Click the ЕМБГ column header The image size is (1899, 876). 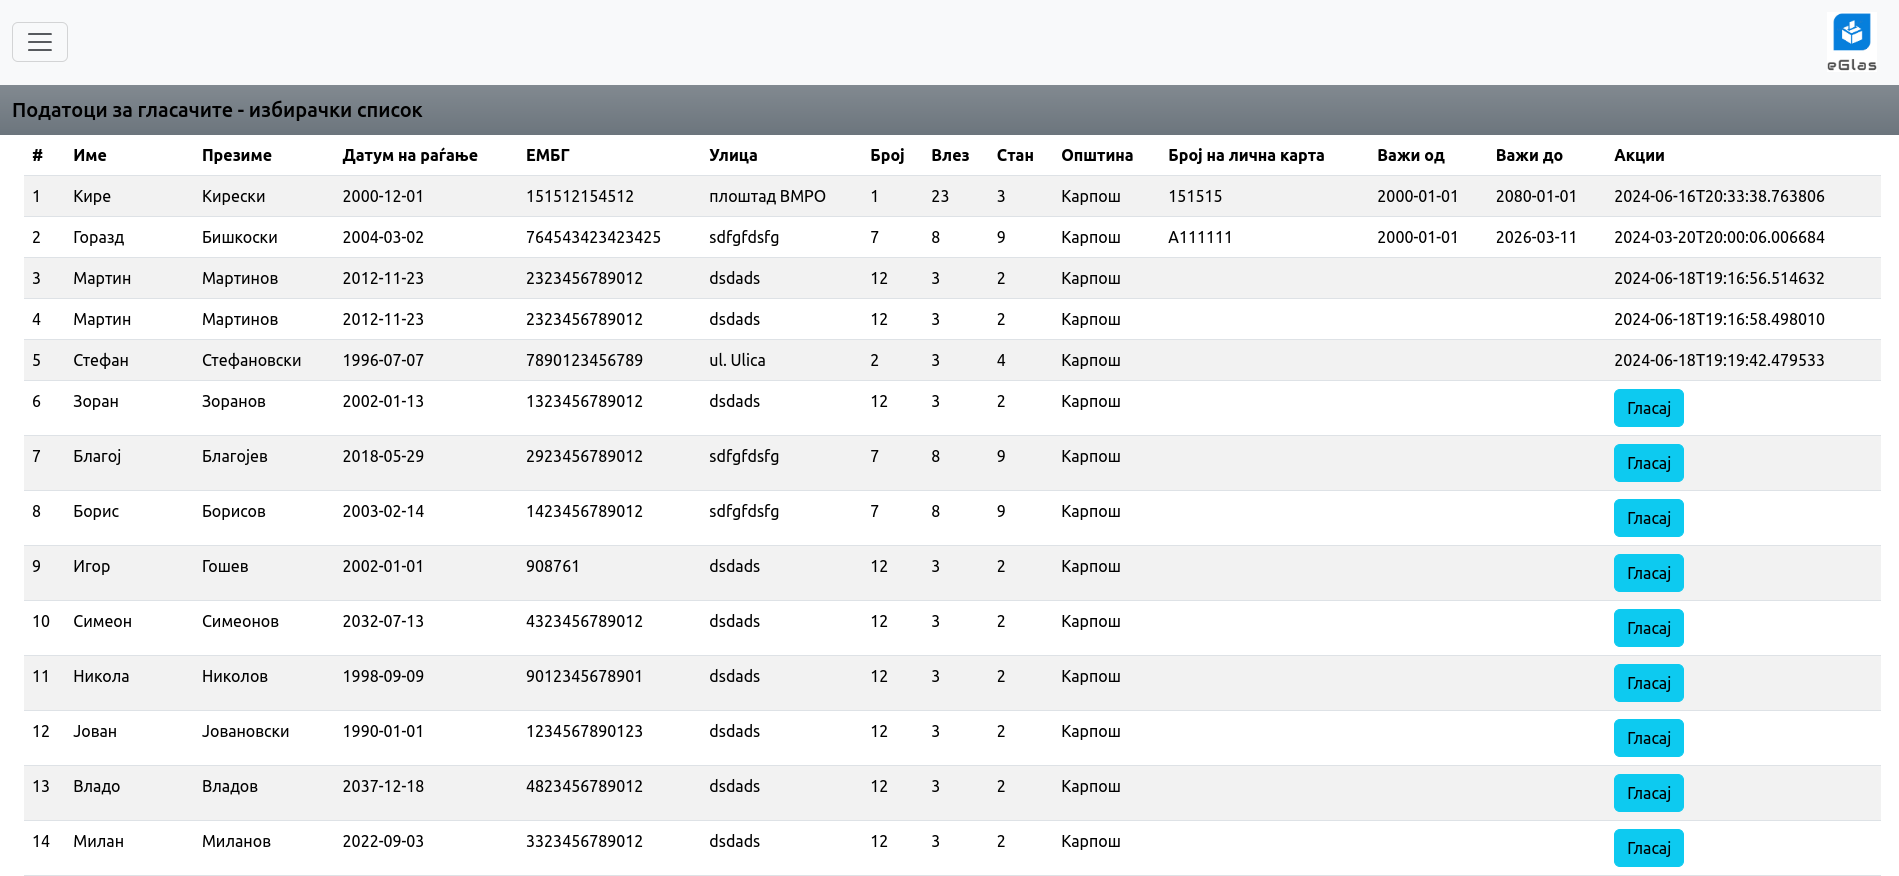[547, 155]
